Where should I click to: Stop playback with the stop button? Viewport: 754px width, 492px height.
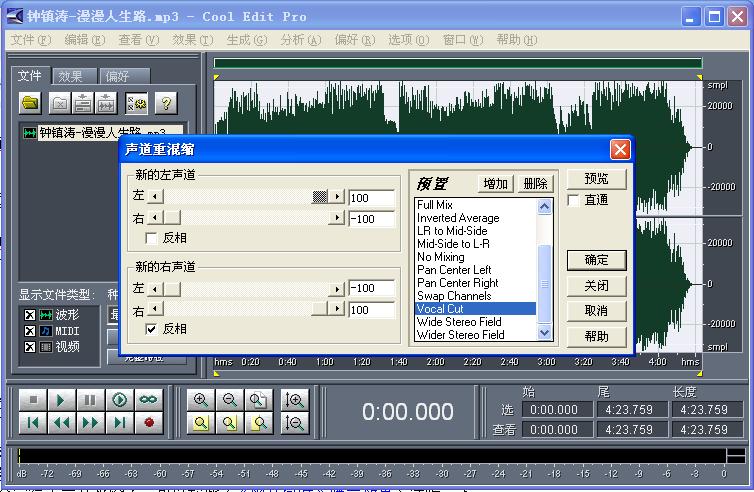33,400
